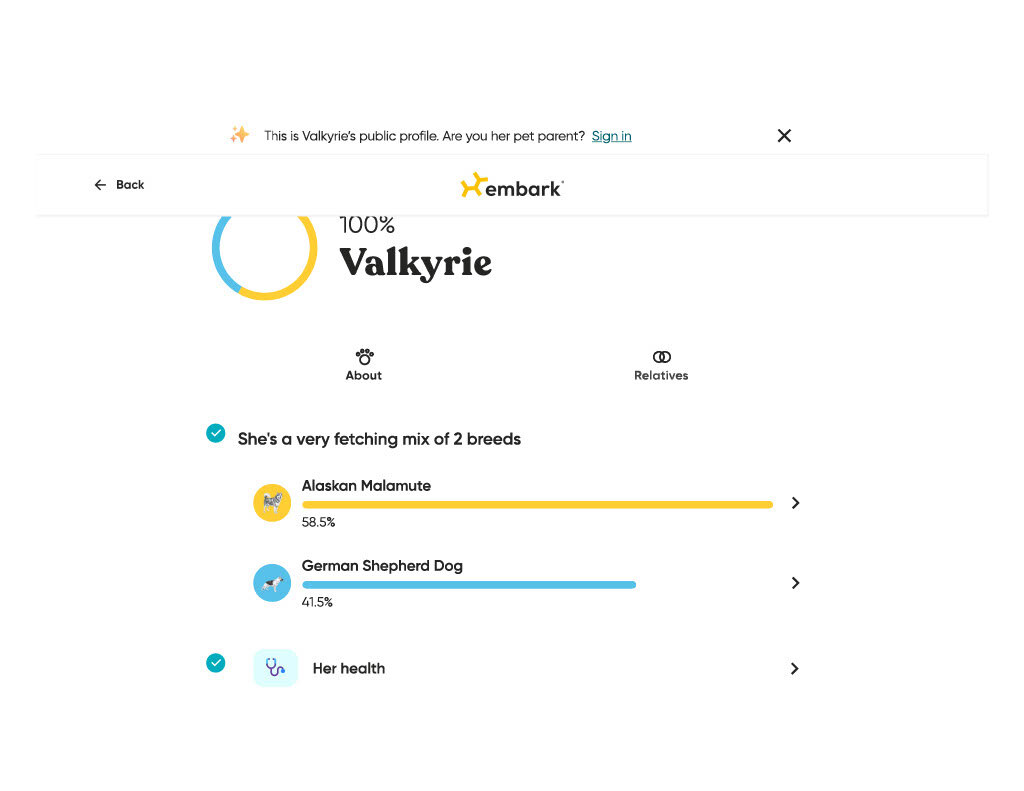Click the Alaskan Malamute yellow percentage bar

(x=537, y=504)
